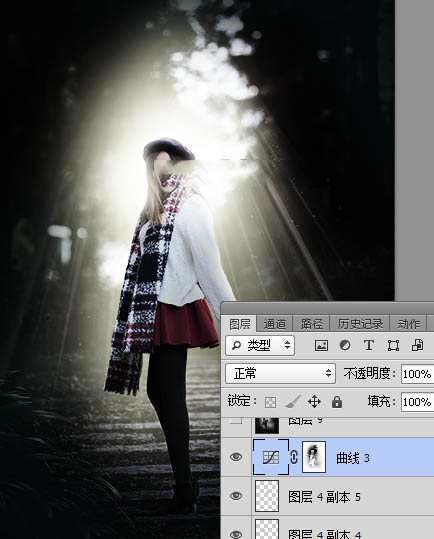Click the mask link icon of 曲线 3
434x539 pixels.
point(294,457)
